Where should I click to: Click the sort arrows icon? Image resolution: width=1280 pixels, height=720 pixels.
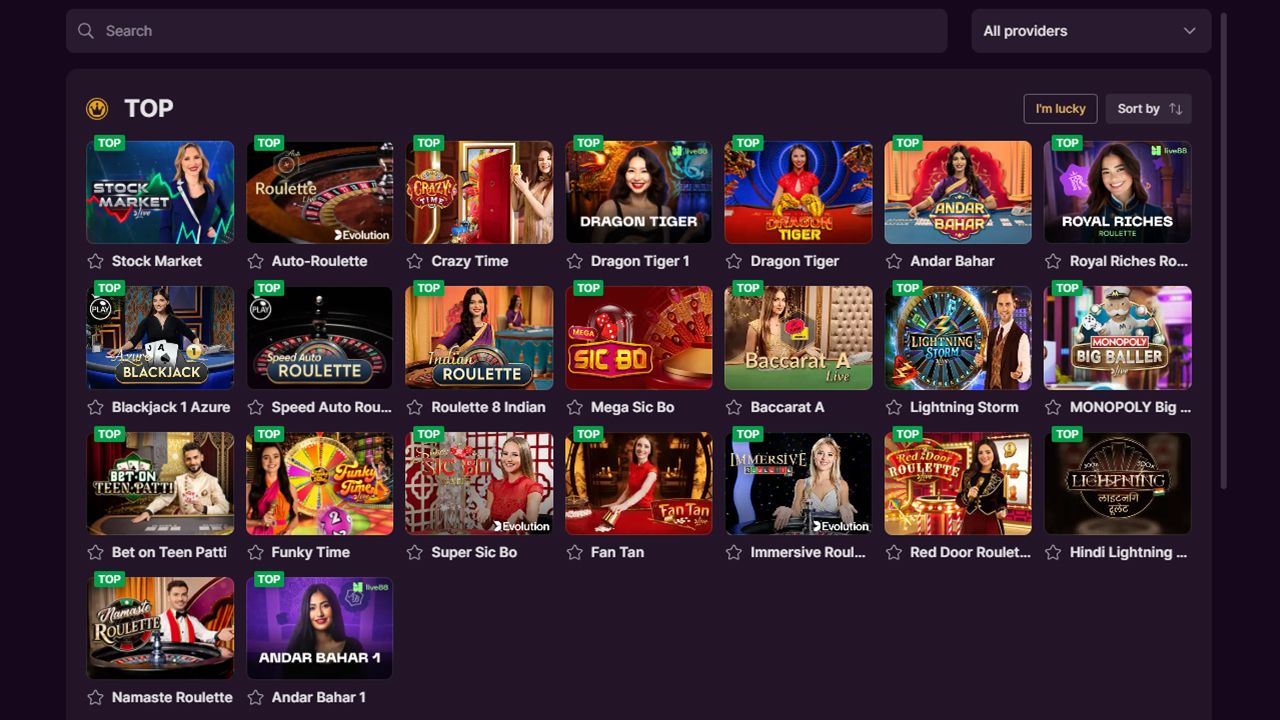[x=1175, y=109]
